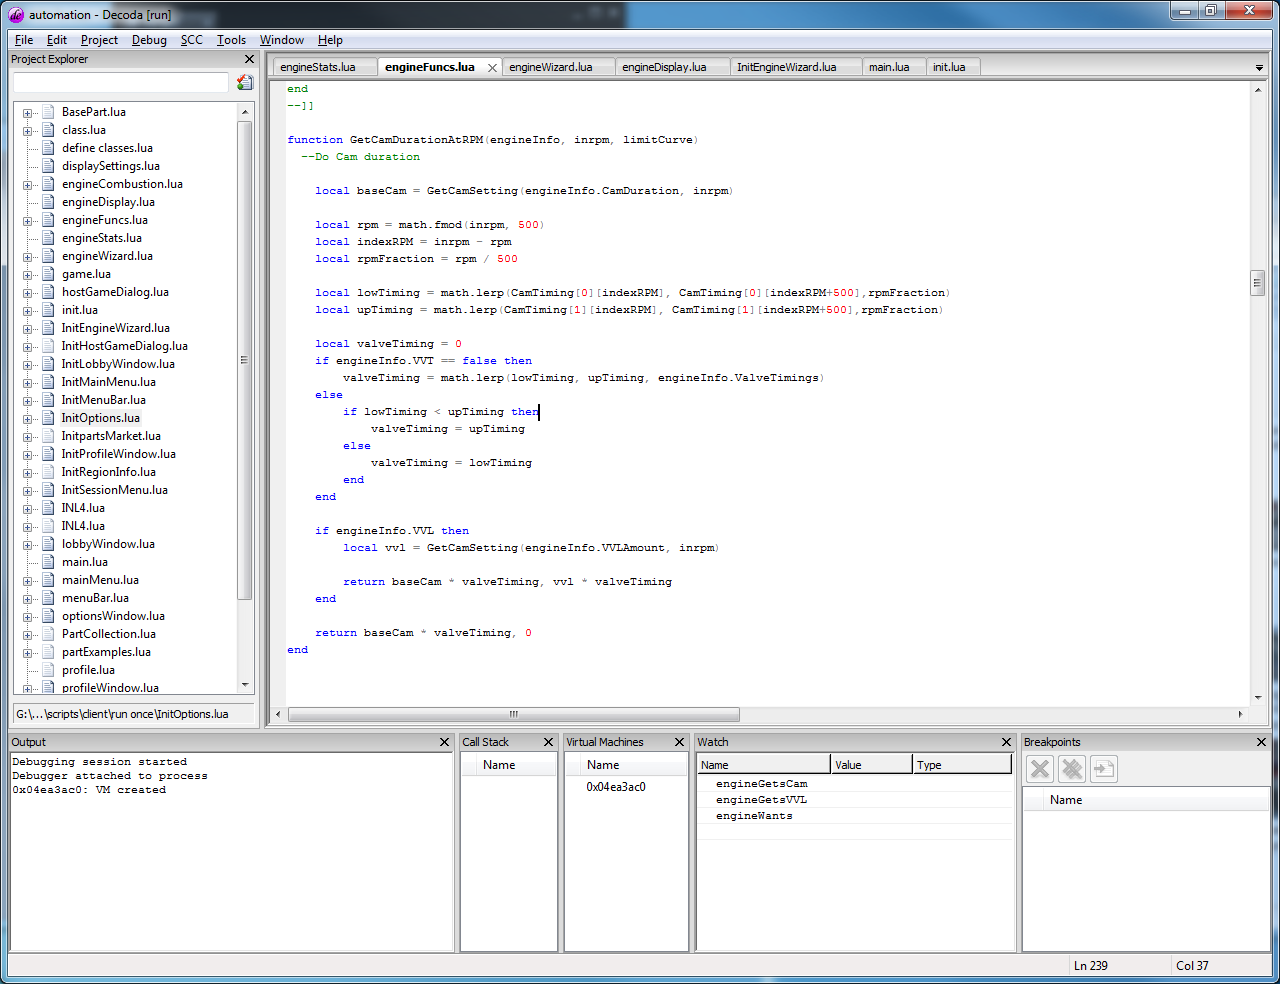Image resolution: width=1280 pixels, height=984 pixels.
Task: Expand the lobbyWindow.lua node
Action: [28, 545]
